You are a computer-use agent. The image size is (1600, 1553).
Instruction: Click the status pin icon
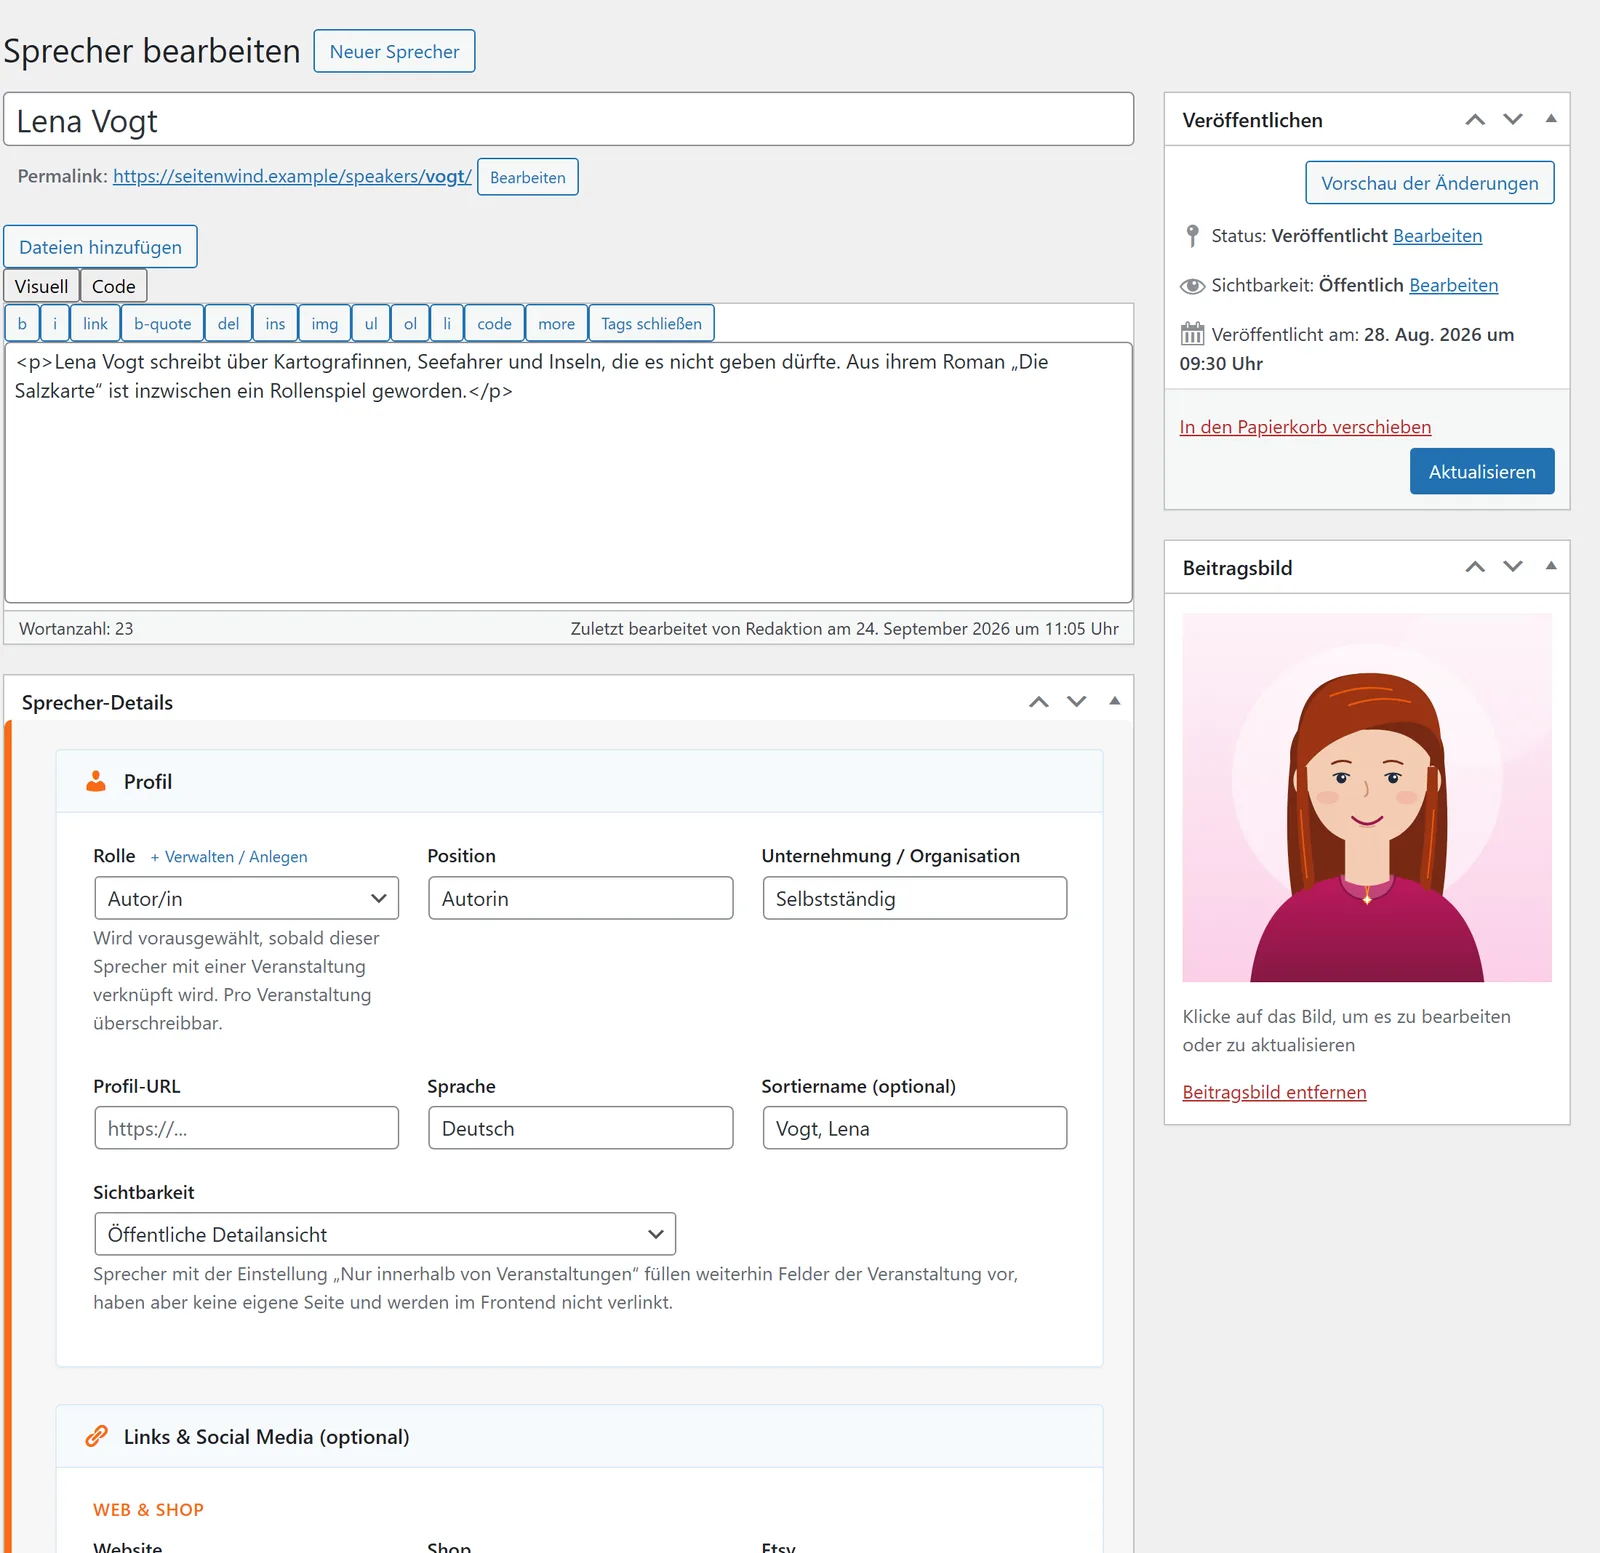coord(1192,236)
